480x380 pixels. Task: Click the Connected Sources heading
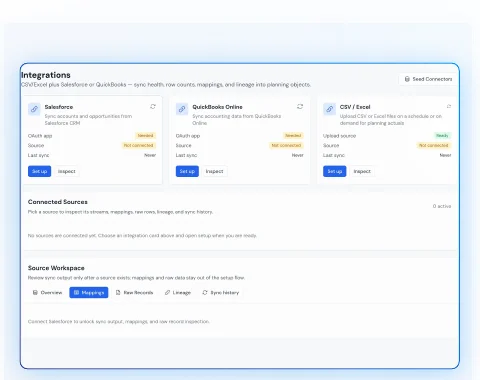coord(58,202)
